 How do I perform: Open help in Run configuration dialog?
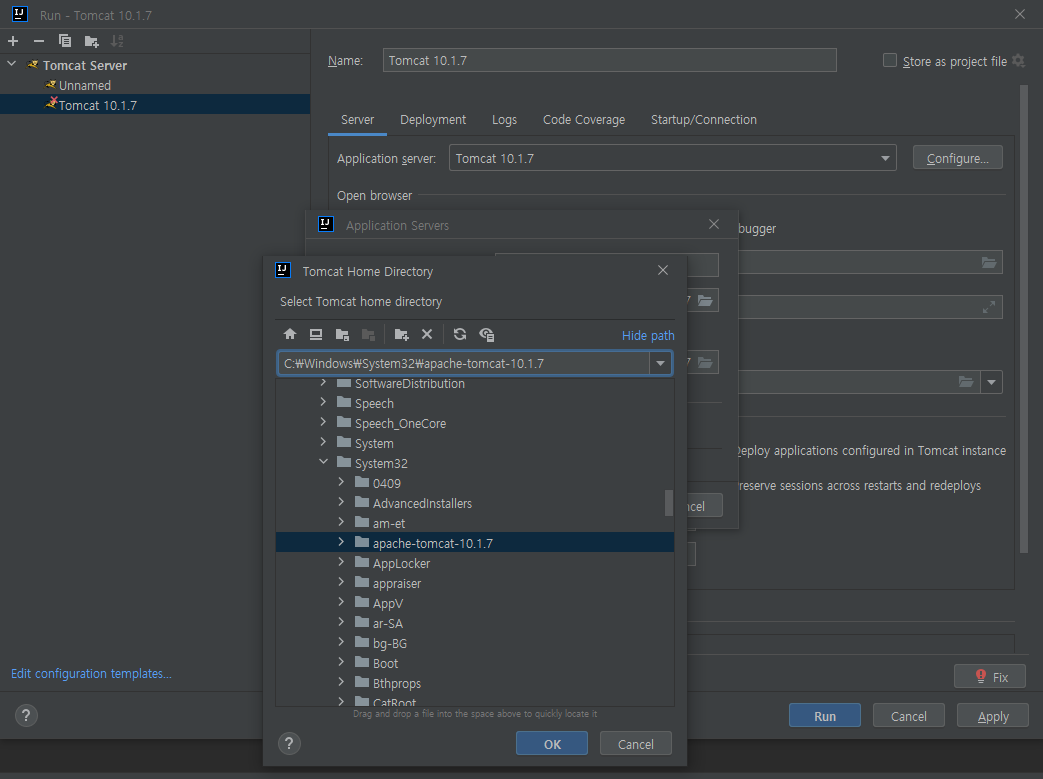pos(26,716)
